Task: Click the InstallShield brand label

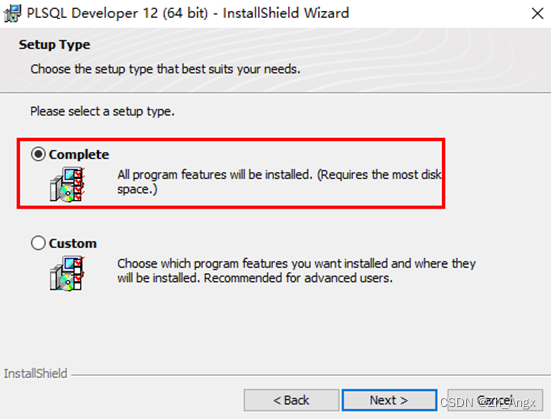Action: tap(35, 373)
